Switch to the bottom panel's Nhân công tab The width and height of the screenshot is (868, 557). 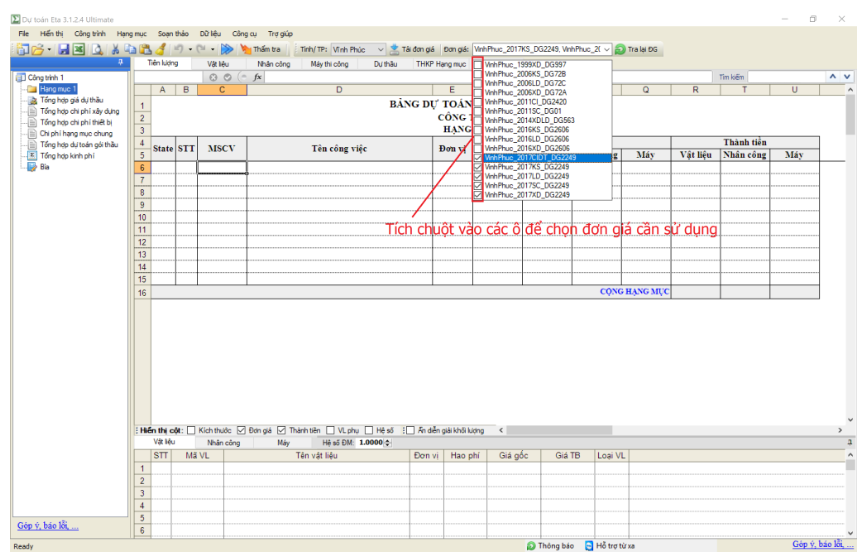[x=224, y=442]
